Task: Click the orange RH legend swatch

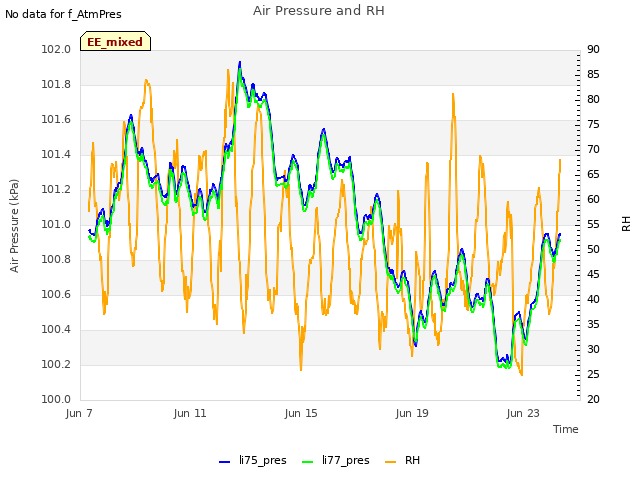Action: 390,461
